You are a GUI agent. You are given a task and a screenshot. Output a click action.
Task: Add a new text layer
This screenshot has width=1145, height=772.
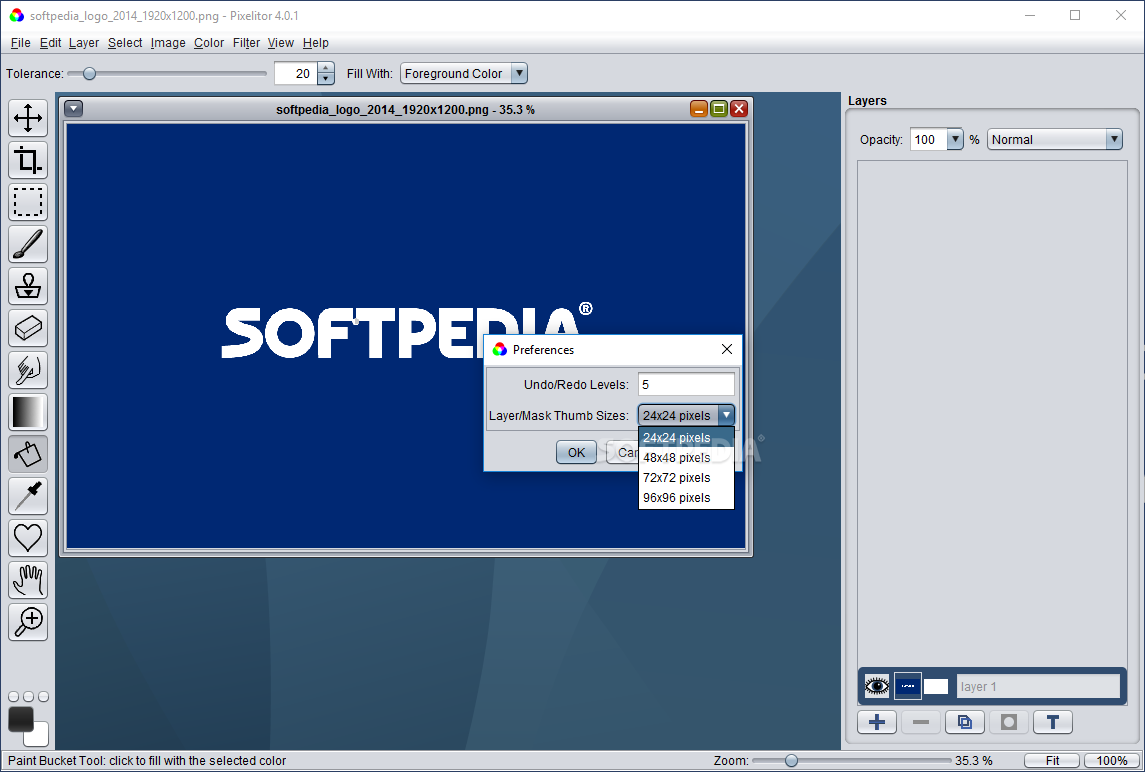pyautogui.click(x=1053, y=722)
